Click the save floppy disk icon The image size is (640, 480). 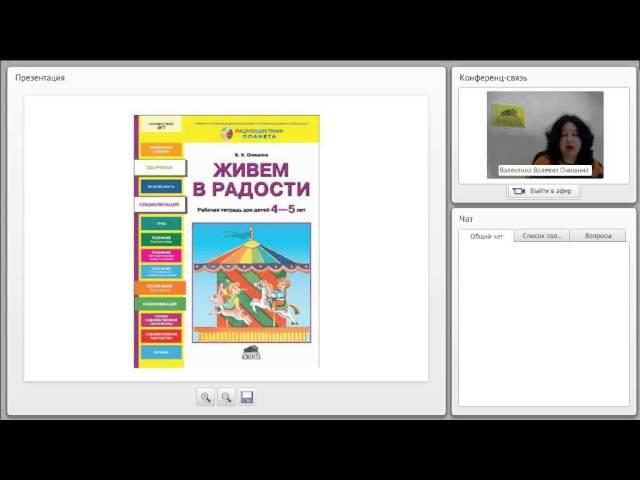pyautogui.click(x=247, y=397)
